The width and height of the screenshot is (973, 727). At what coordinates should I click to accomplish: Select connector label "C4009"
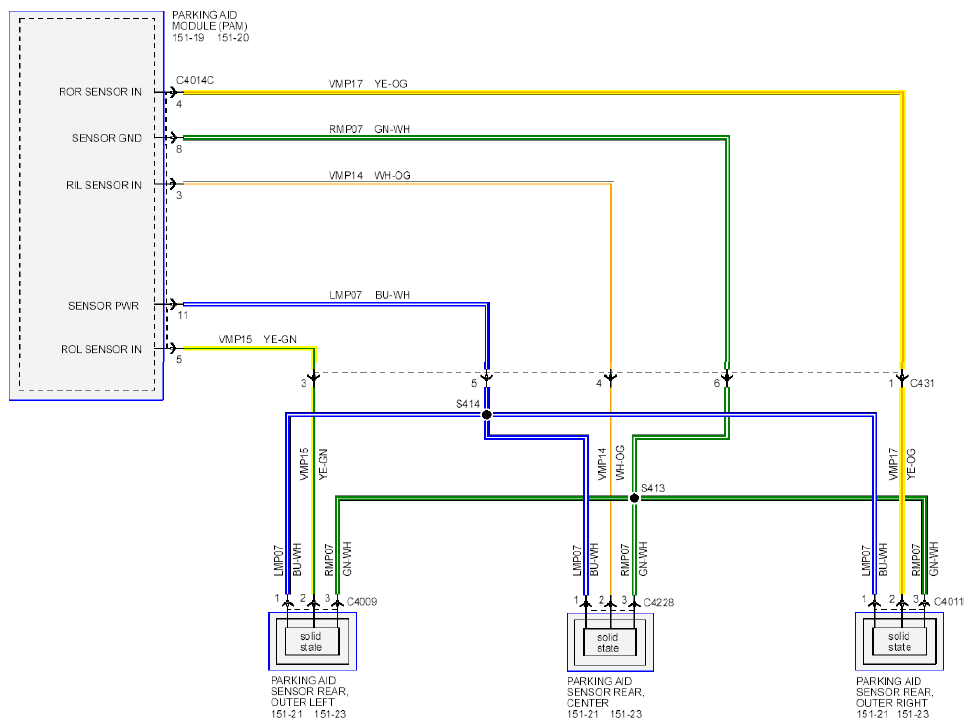(362, 601)
